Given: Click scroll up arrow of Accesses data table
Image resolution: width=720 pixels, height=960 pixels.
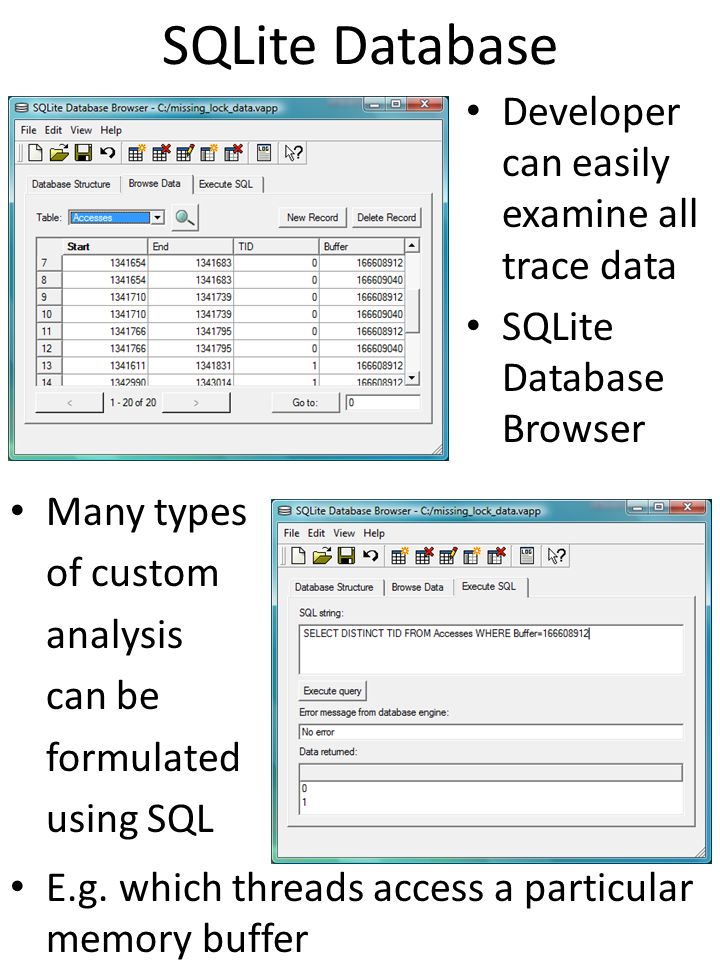Looking at the screenshot, I should 413,246.
